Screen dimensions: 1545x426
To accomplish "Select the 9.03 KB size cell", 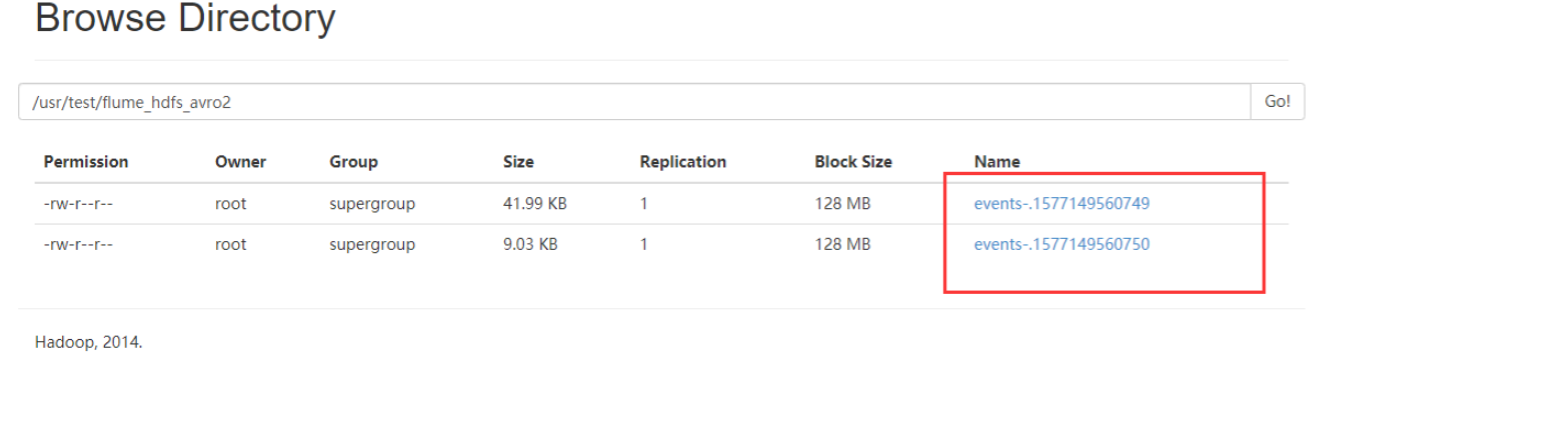I will tap(530, 243).
